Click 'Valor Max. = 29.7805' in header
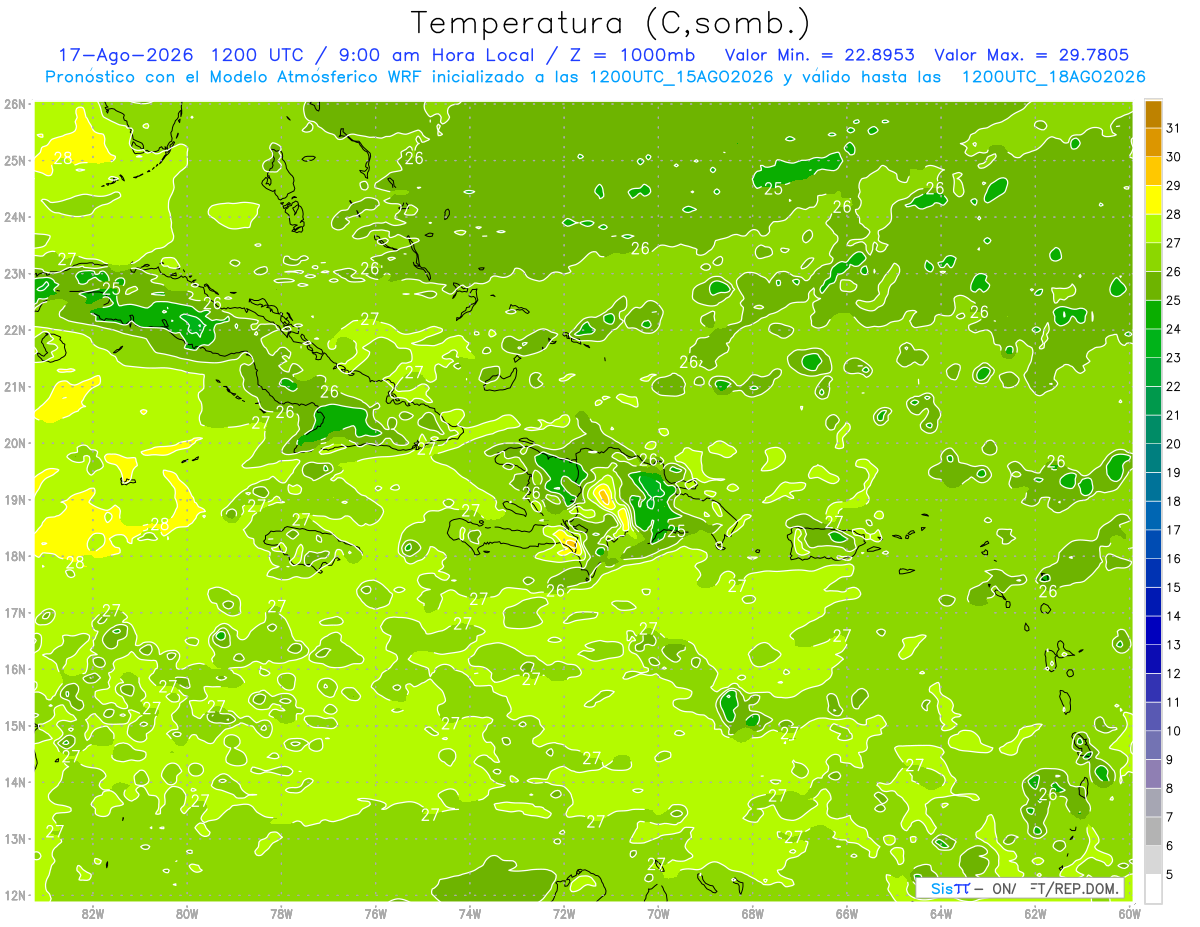Screen dimensions: 1200x927 click(x=1031, y=56)
